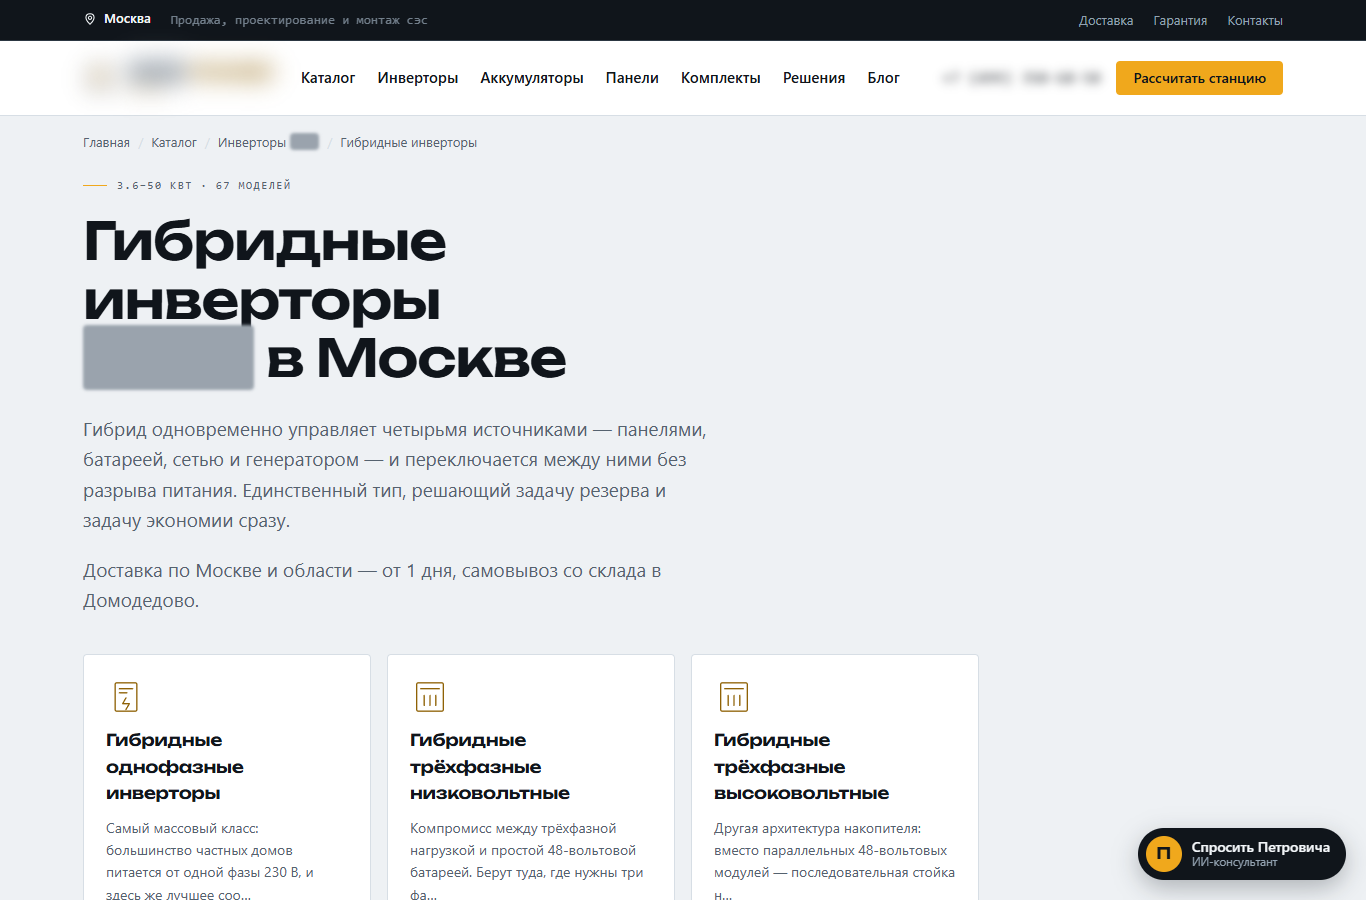This screenshot has height=900, width=1366.
Task: Click the Гибридные инверторы breadcrumb
Action: [x=408, y=143]
